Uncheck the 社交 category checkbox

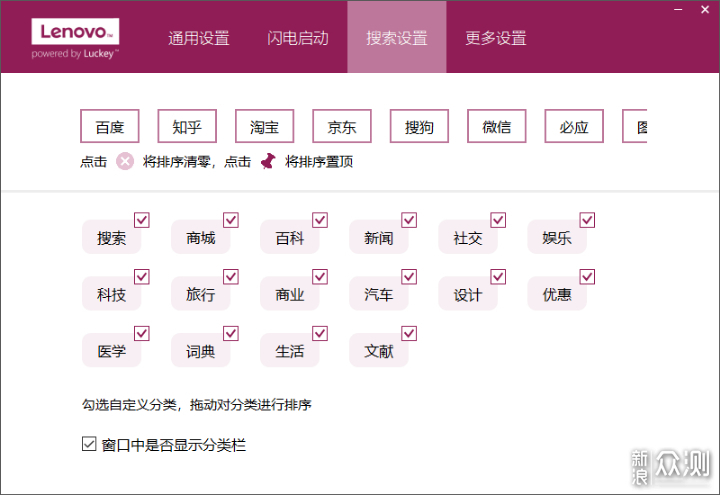tap(498, 220)
